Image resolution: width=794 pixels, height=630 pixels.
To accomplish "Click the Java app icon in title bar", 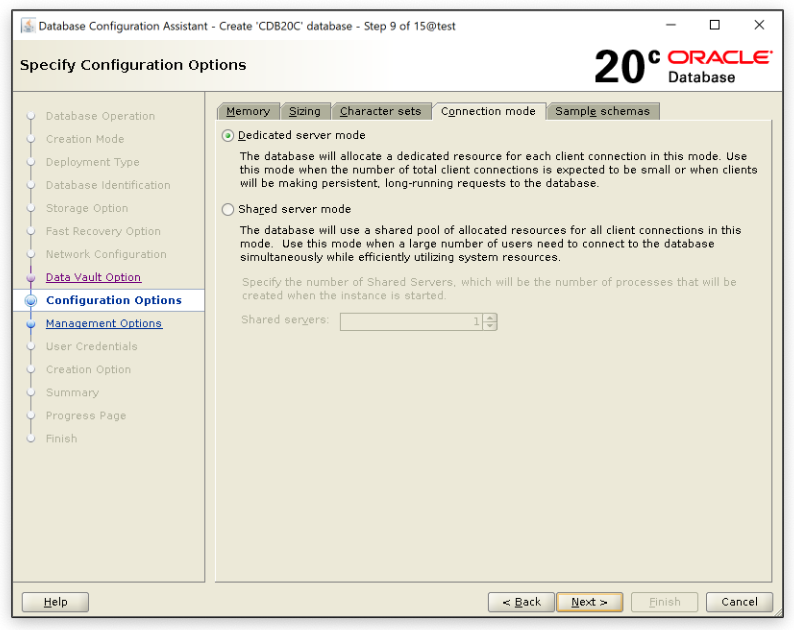I will coord(28,26).
